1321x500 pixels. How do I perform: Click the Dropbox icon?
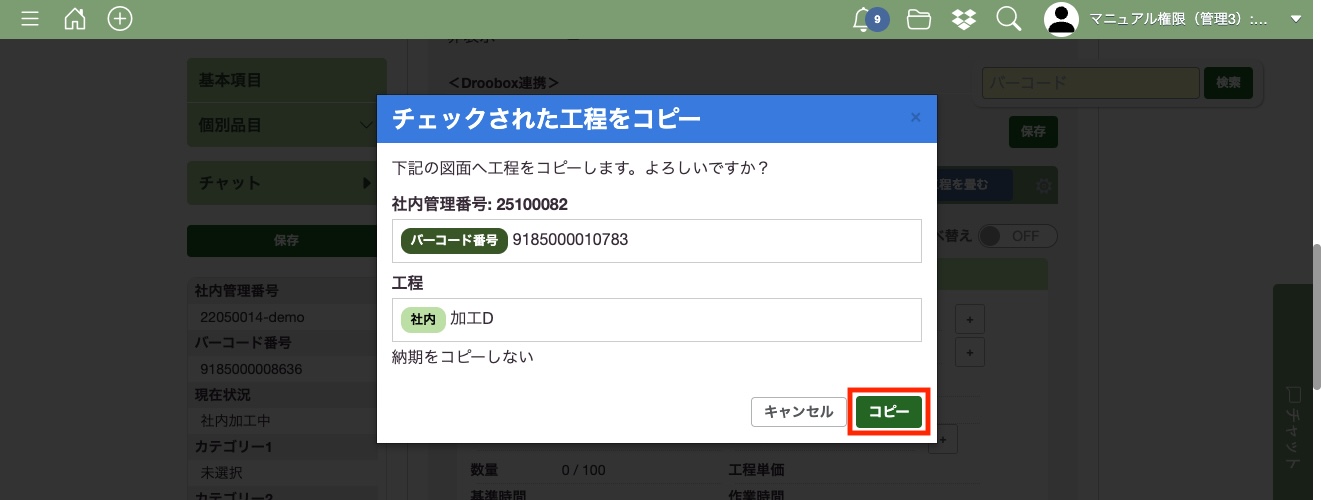click(963, 19)
